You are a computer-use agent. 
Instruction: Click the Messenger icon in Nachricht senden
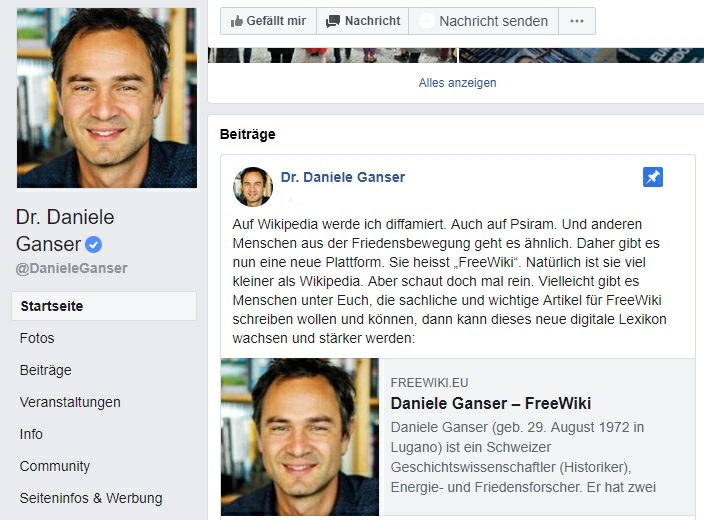(427, 21)
